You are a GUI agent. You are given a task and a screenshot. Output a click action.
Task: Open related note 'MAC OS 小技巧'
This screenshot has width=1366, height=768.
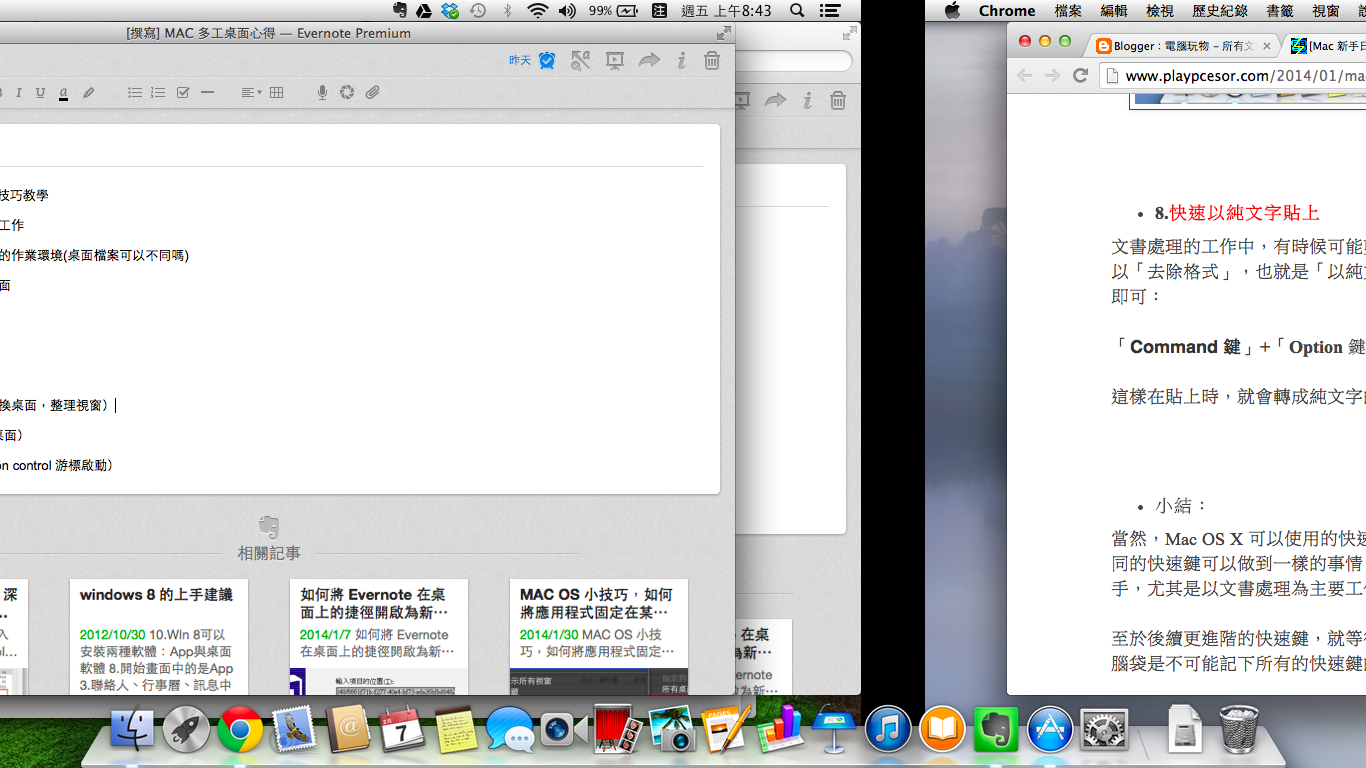pyautogui.click(x=599, y=637)
